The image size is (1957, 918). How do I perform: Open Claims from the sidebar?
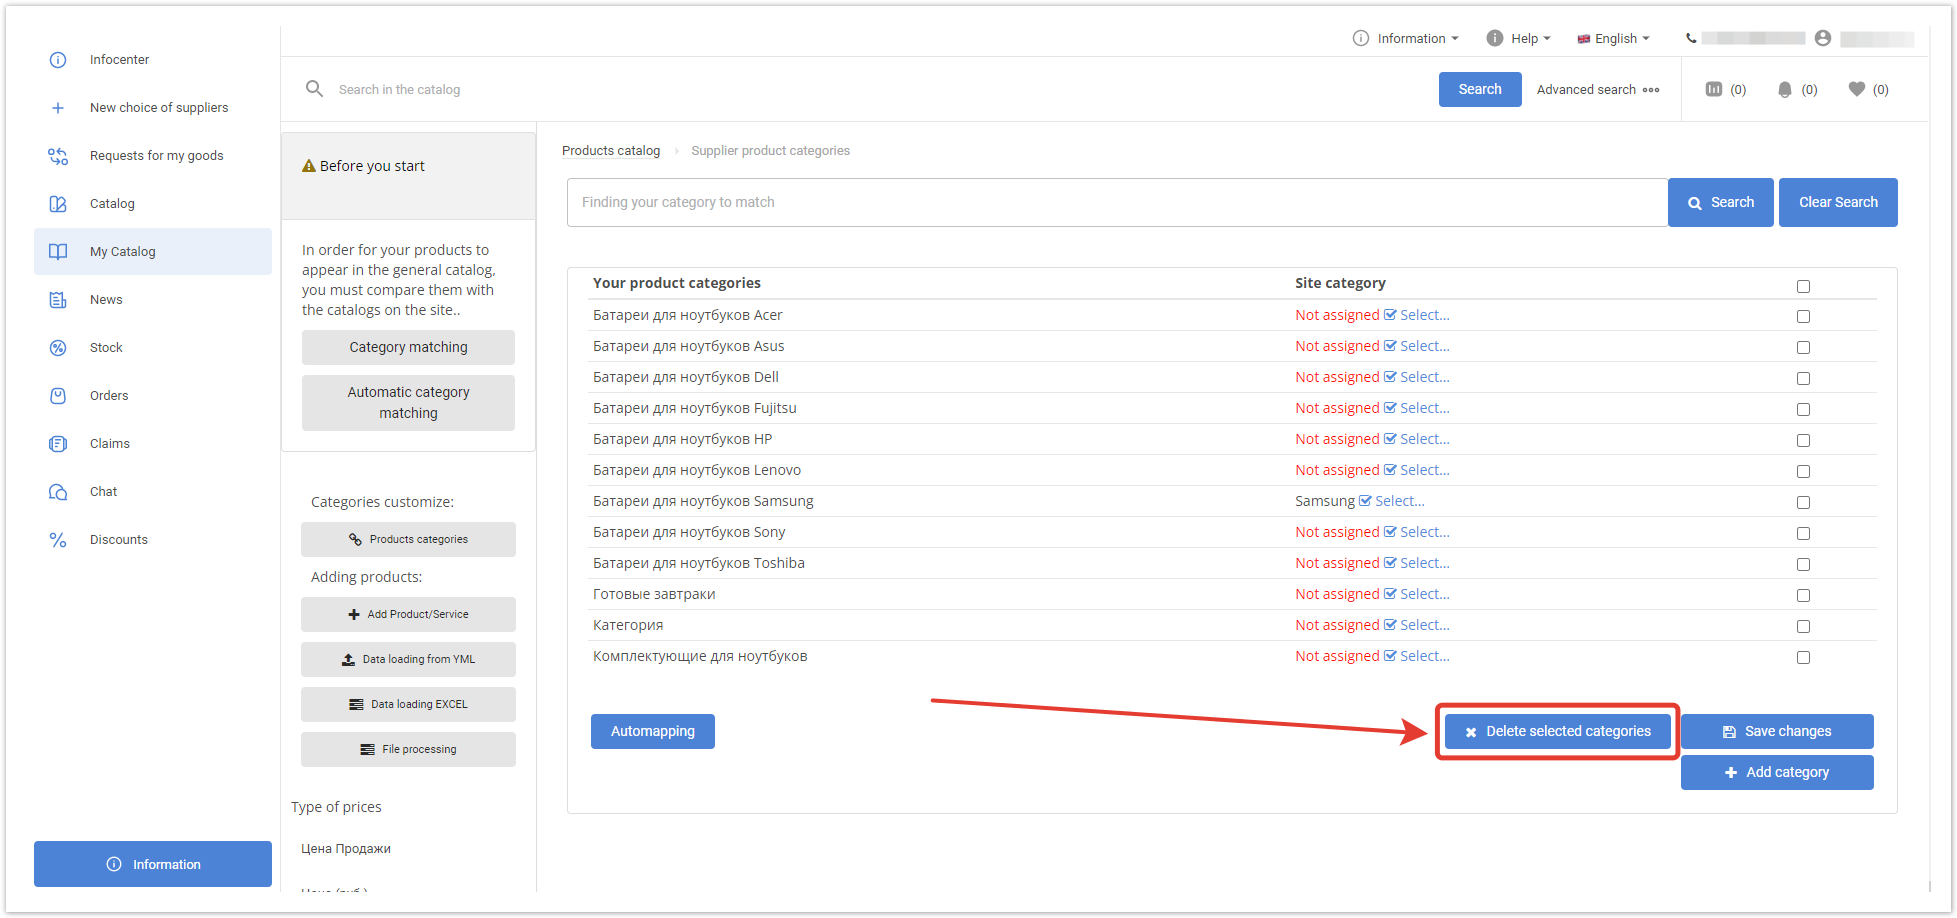pos(109,444)
